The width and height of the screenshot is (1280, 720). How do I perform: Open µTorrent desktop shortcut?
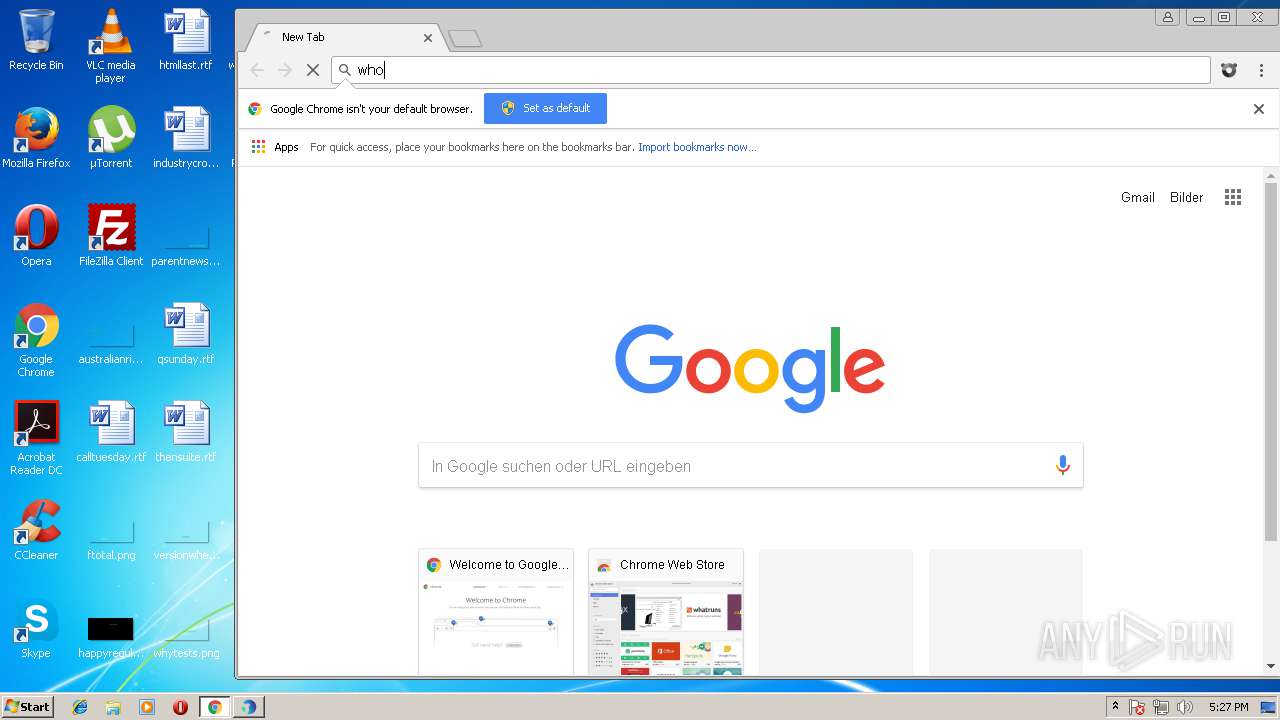click(110, 138)
